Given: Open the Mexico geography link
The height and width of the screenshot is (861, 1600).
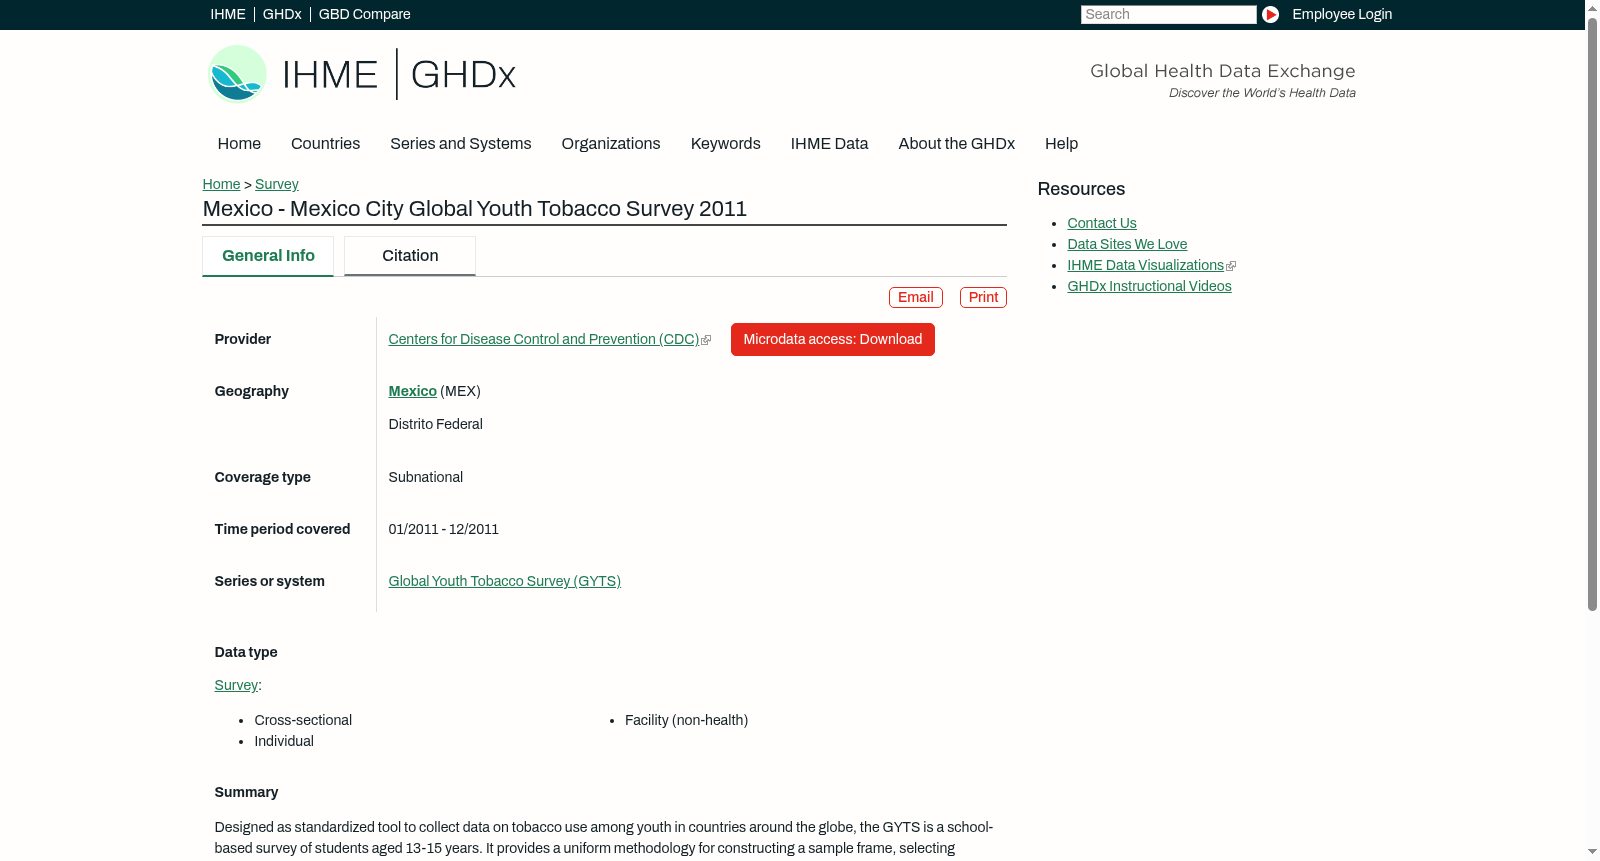Looking at the screenshot, I should (x=413, y=392).
